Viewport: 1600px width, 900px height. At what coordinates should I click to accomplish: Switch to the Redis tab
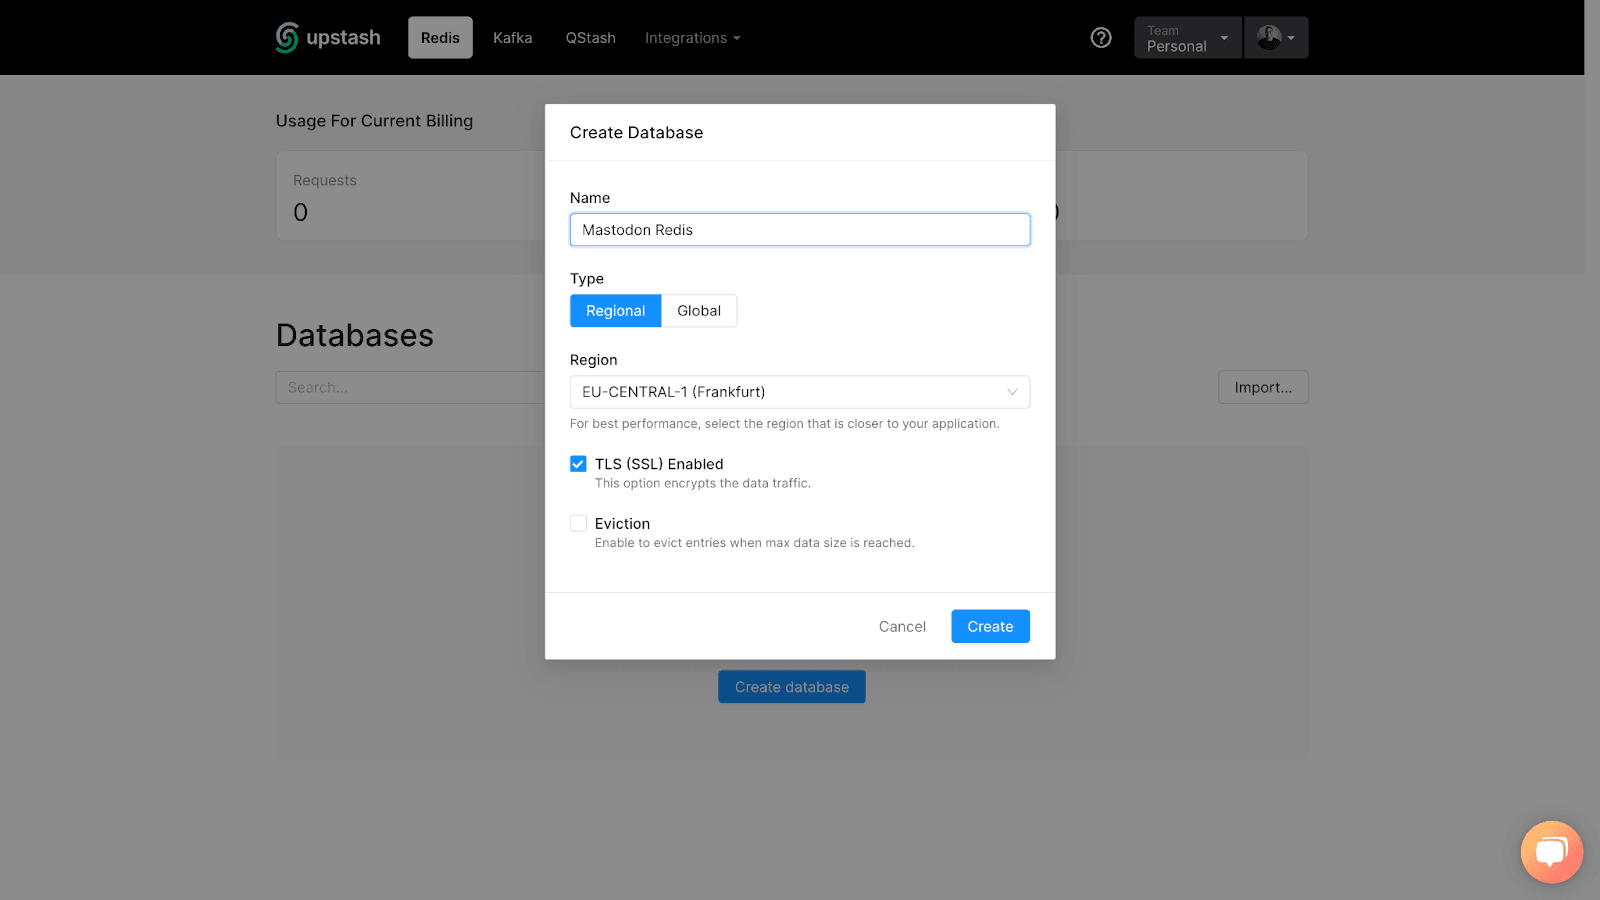point(440,37)
